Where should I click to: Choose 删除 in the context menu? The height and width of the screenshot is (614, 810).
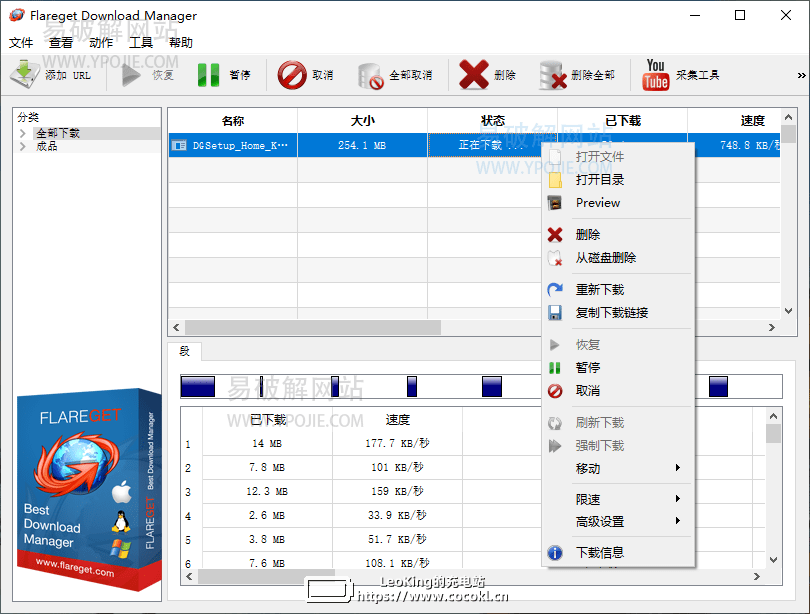(x=588, y=235)
